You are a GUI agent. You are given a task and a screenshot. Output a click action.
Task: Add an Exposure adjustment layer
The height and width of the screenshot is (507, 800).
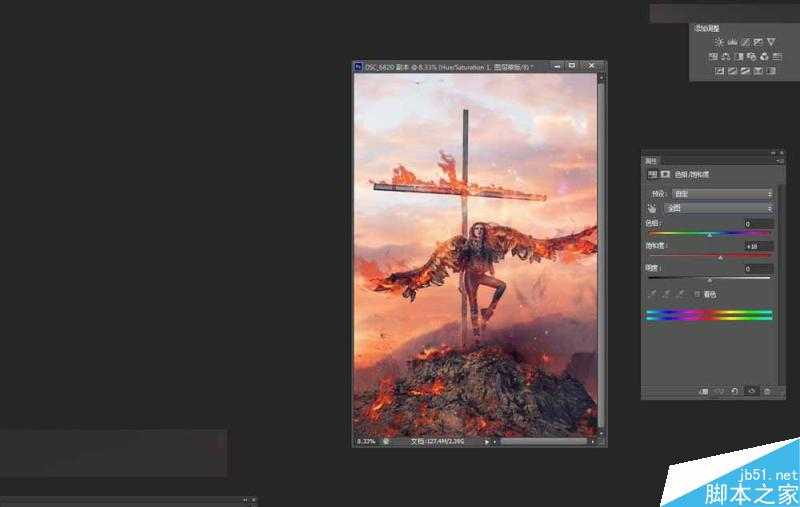click(757, 42)
